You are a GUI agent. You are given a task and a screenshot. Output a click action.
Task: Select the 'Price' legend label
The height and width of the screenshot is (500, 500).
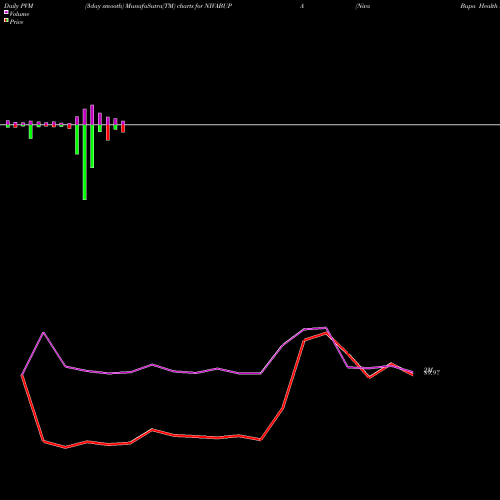[x=16, y=22]
